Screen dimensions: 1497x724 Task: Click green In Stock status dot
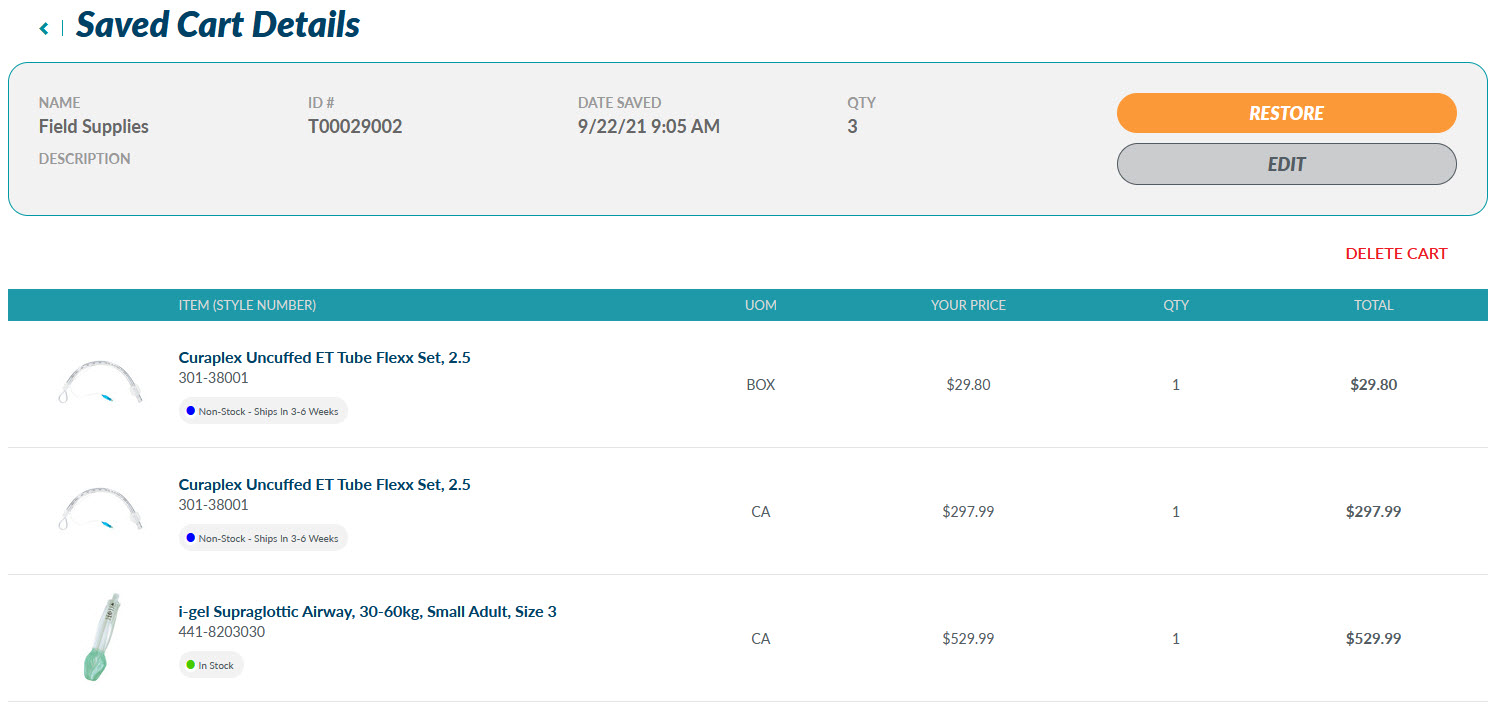[190, 665]
